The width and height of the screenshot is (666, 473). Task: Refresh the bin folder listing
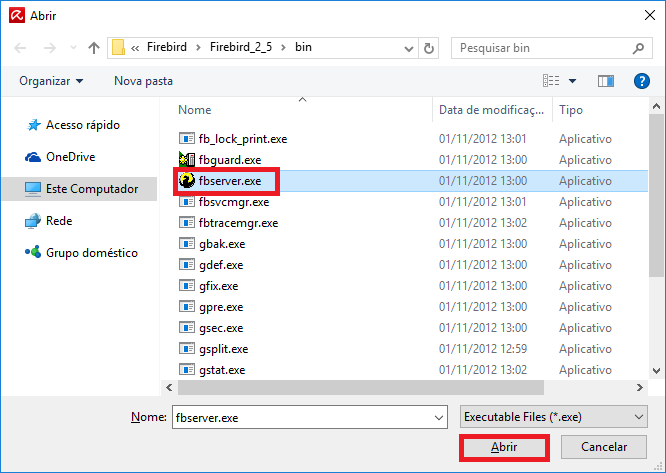pos(429,48)
